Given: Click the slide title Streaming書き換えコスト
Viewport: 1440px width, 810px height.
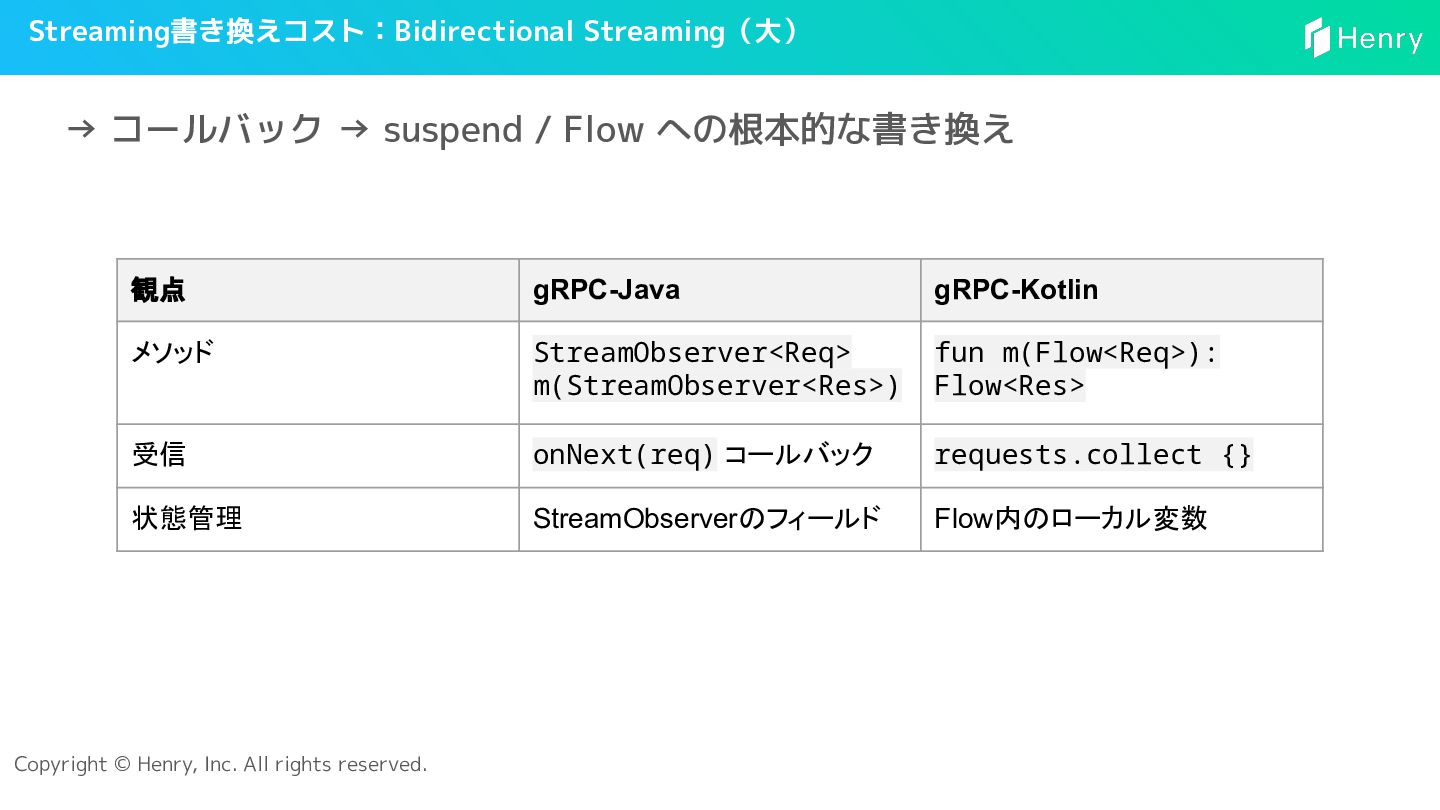Looking at the screenshot, I should 195,31.
